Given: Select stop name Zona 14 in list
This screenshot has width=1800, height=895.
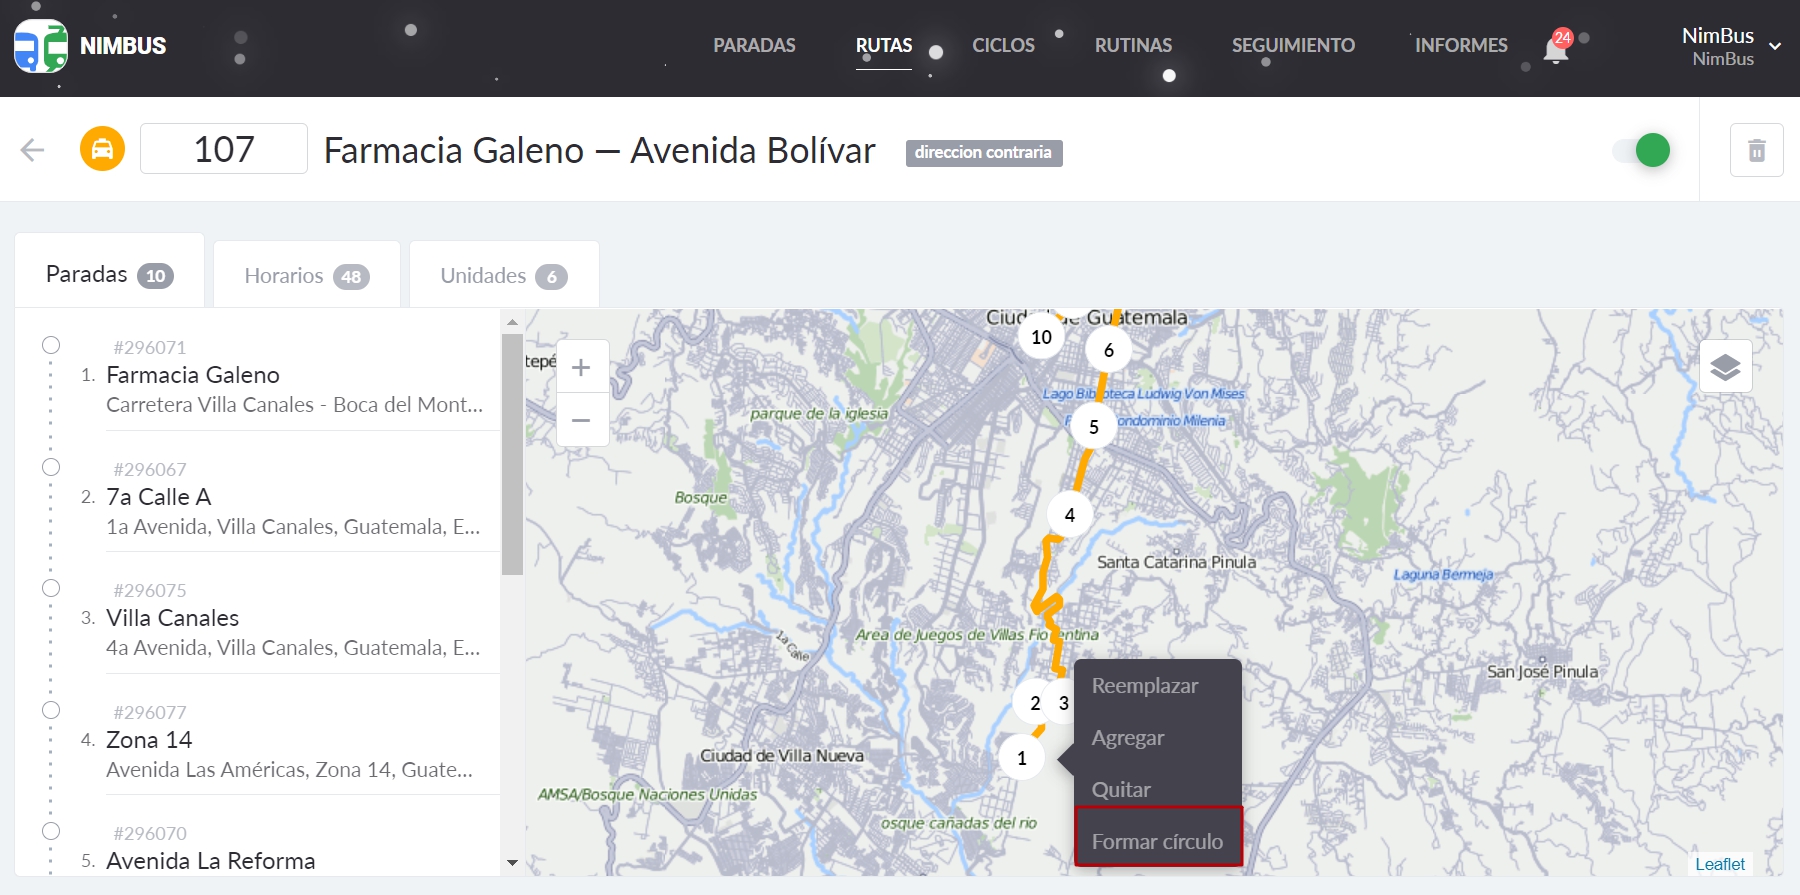Looking at the screenshot, I should pos(149,740).
